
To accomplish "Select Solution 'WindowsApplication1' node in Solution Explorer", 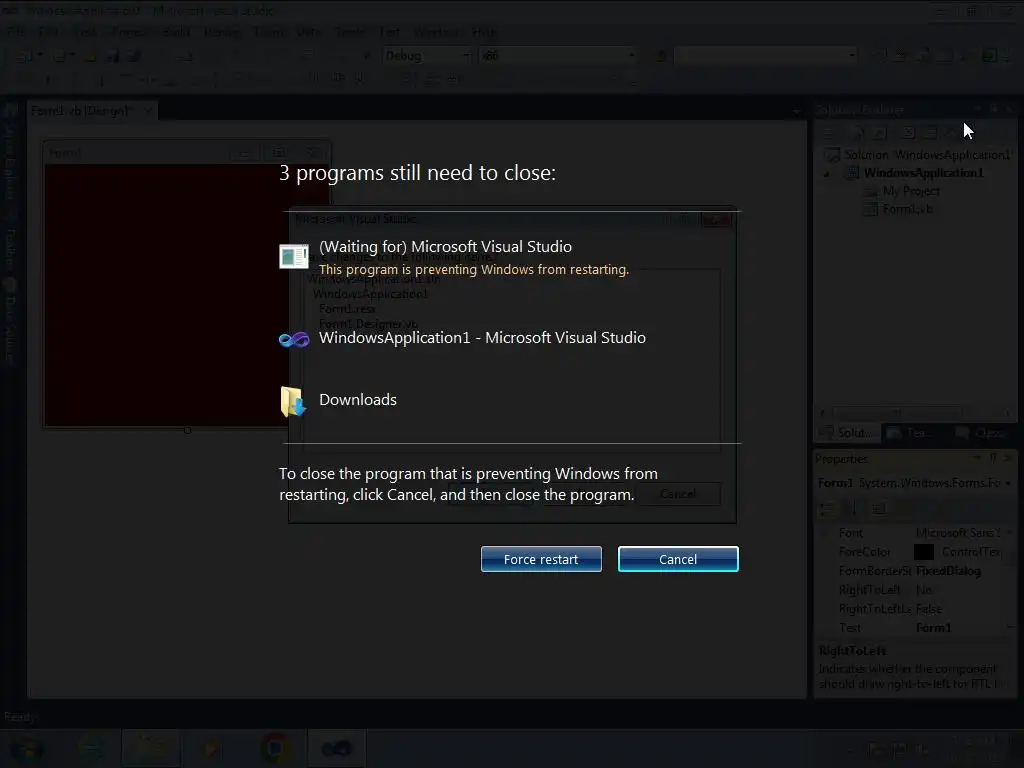I will click(x=927, y=155).
